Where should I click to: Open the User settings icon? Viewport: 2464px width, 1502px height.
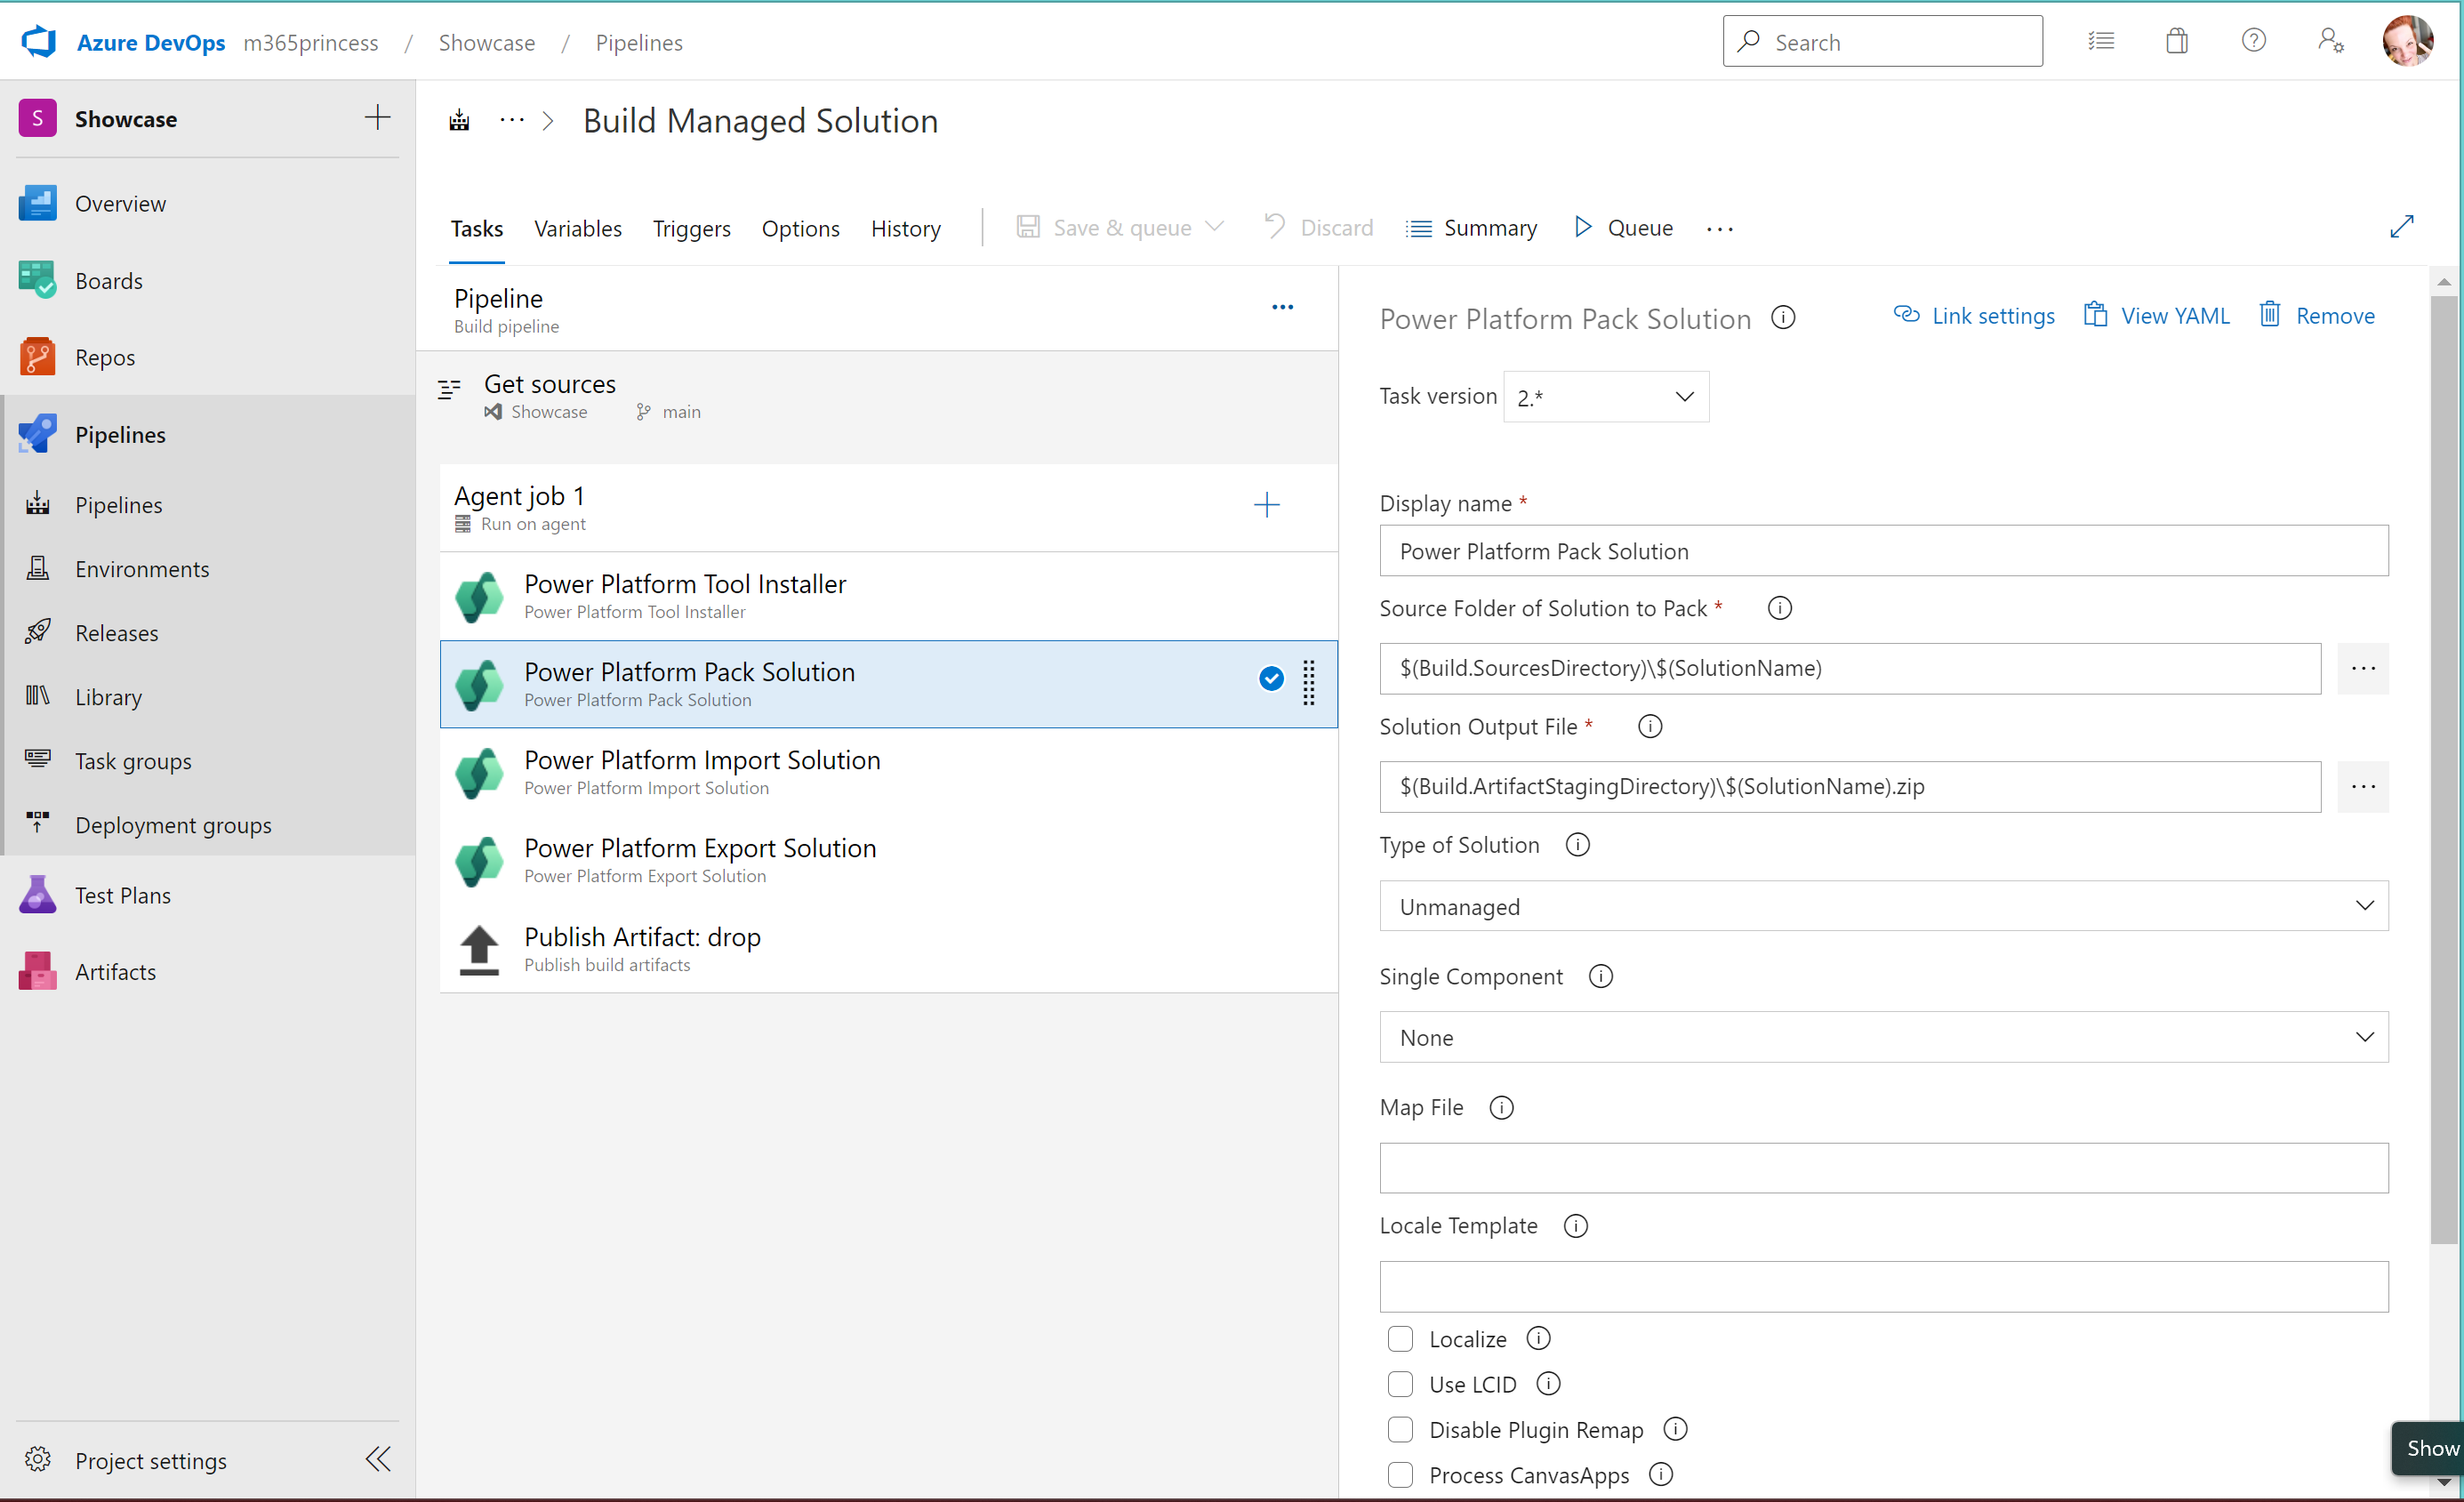[2331, 41]
